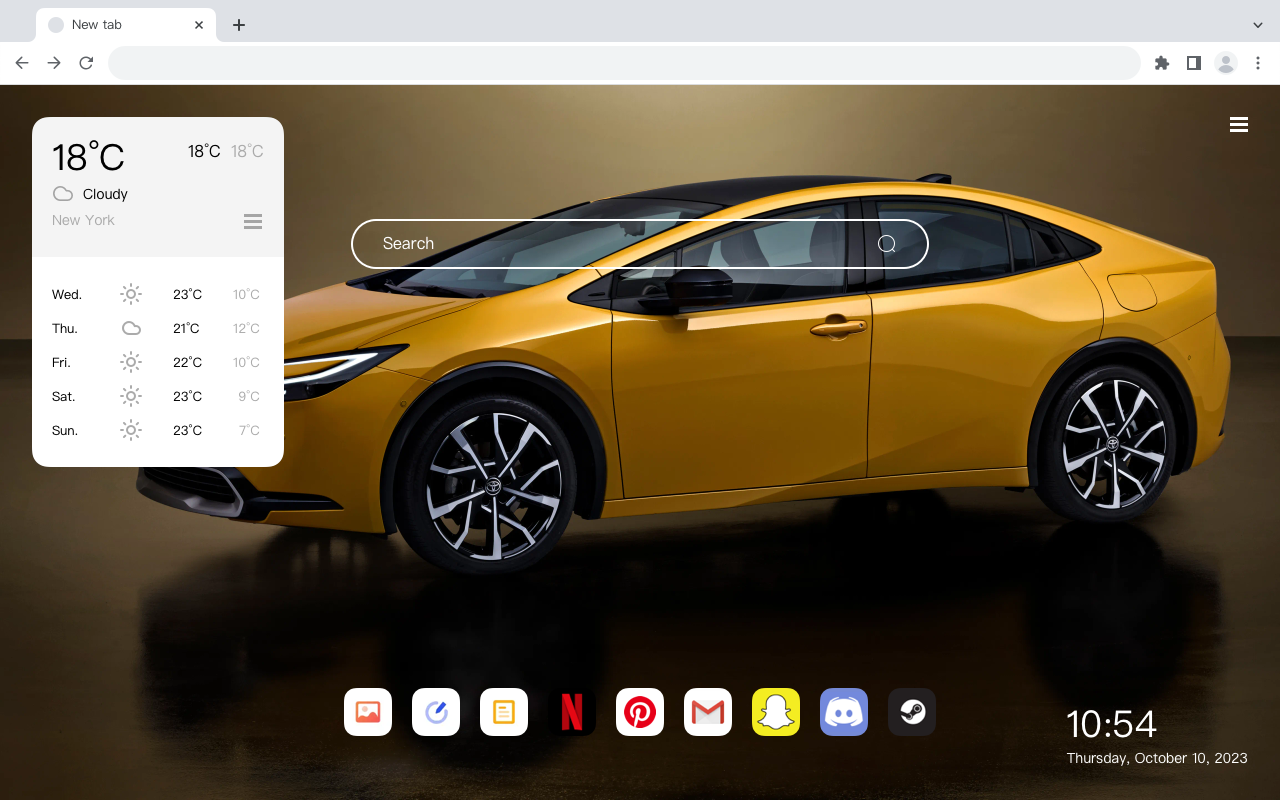Select the Sun. forecast sun icon
1280x800 pixels.
(x=131, y=430)
